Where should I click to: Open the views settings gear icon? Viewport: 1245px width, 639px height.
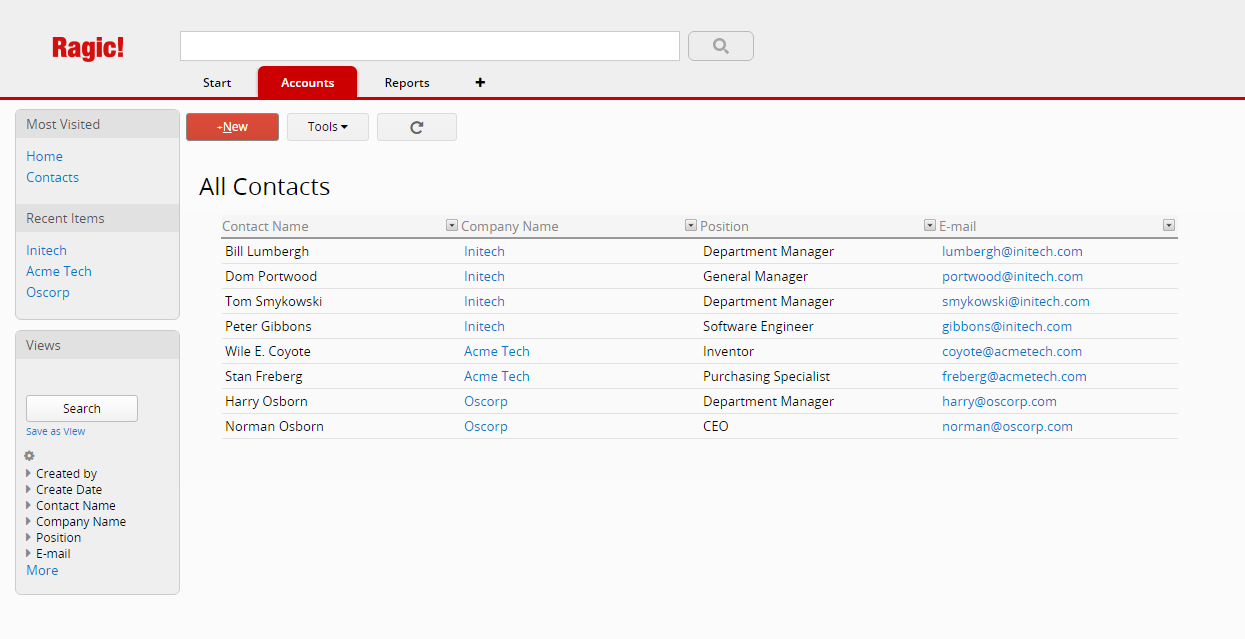point(30,456)
